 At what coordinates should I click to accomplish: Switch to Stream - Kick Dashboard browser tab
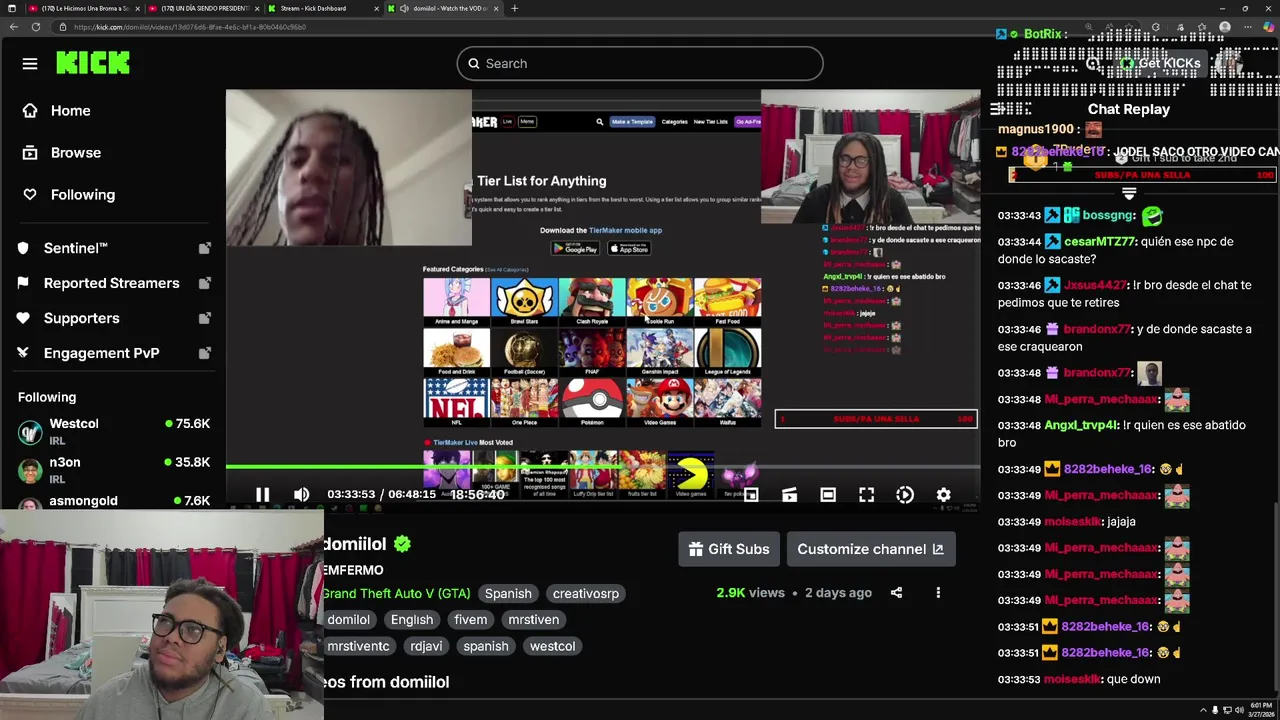322,8
